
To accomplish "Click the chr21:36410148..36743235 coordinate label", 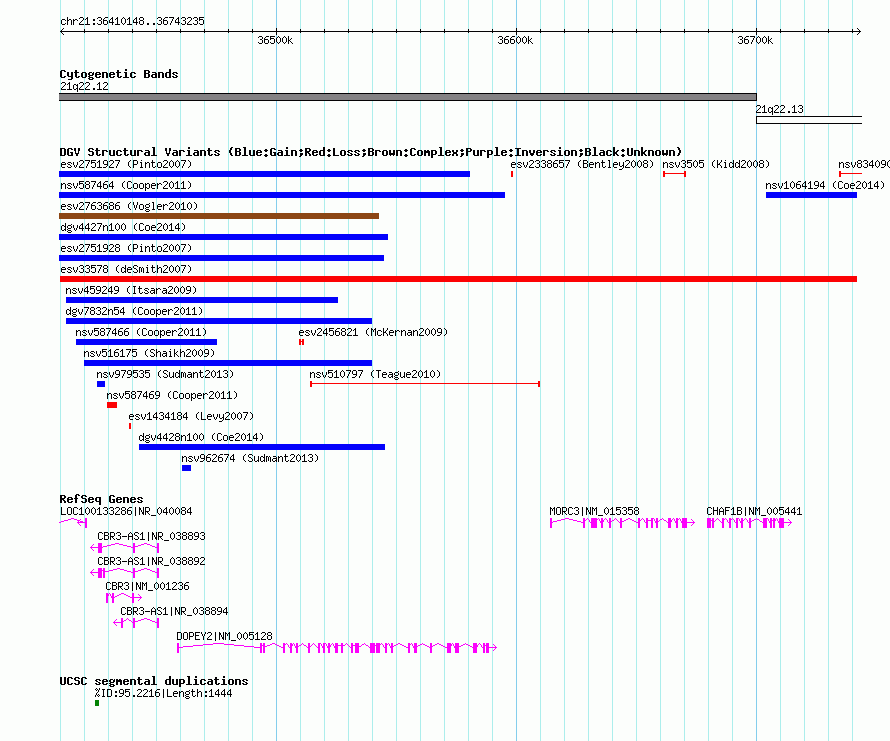I will (132, 21).
